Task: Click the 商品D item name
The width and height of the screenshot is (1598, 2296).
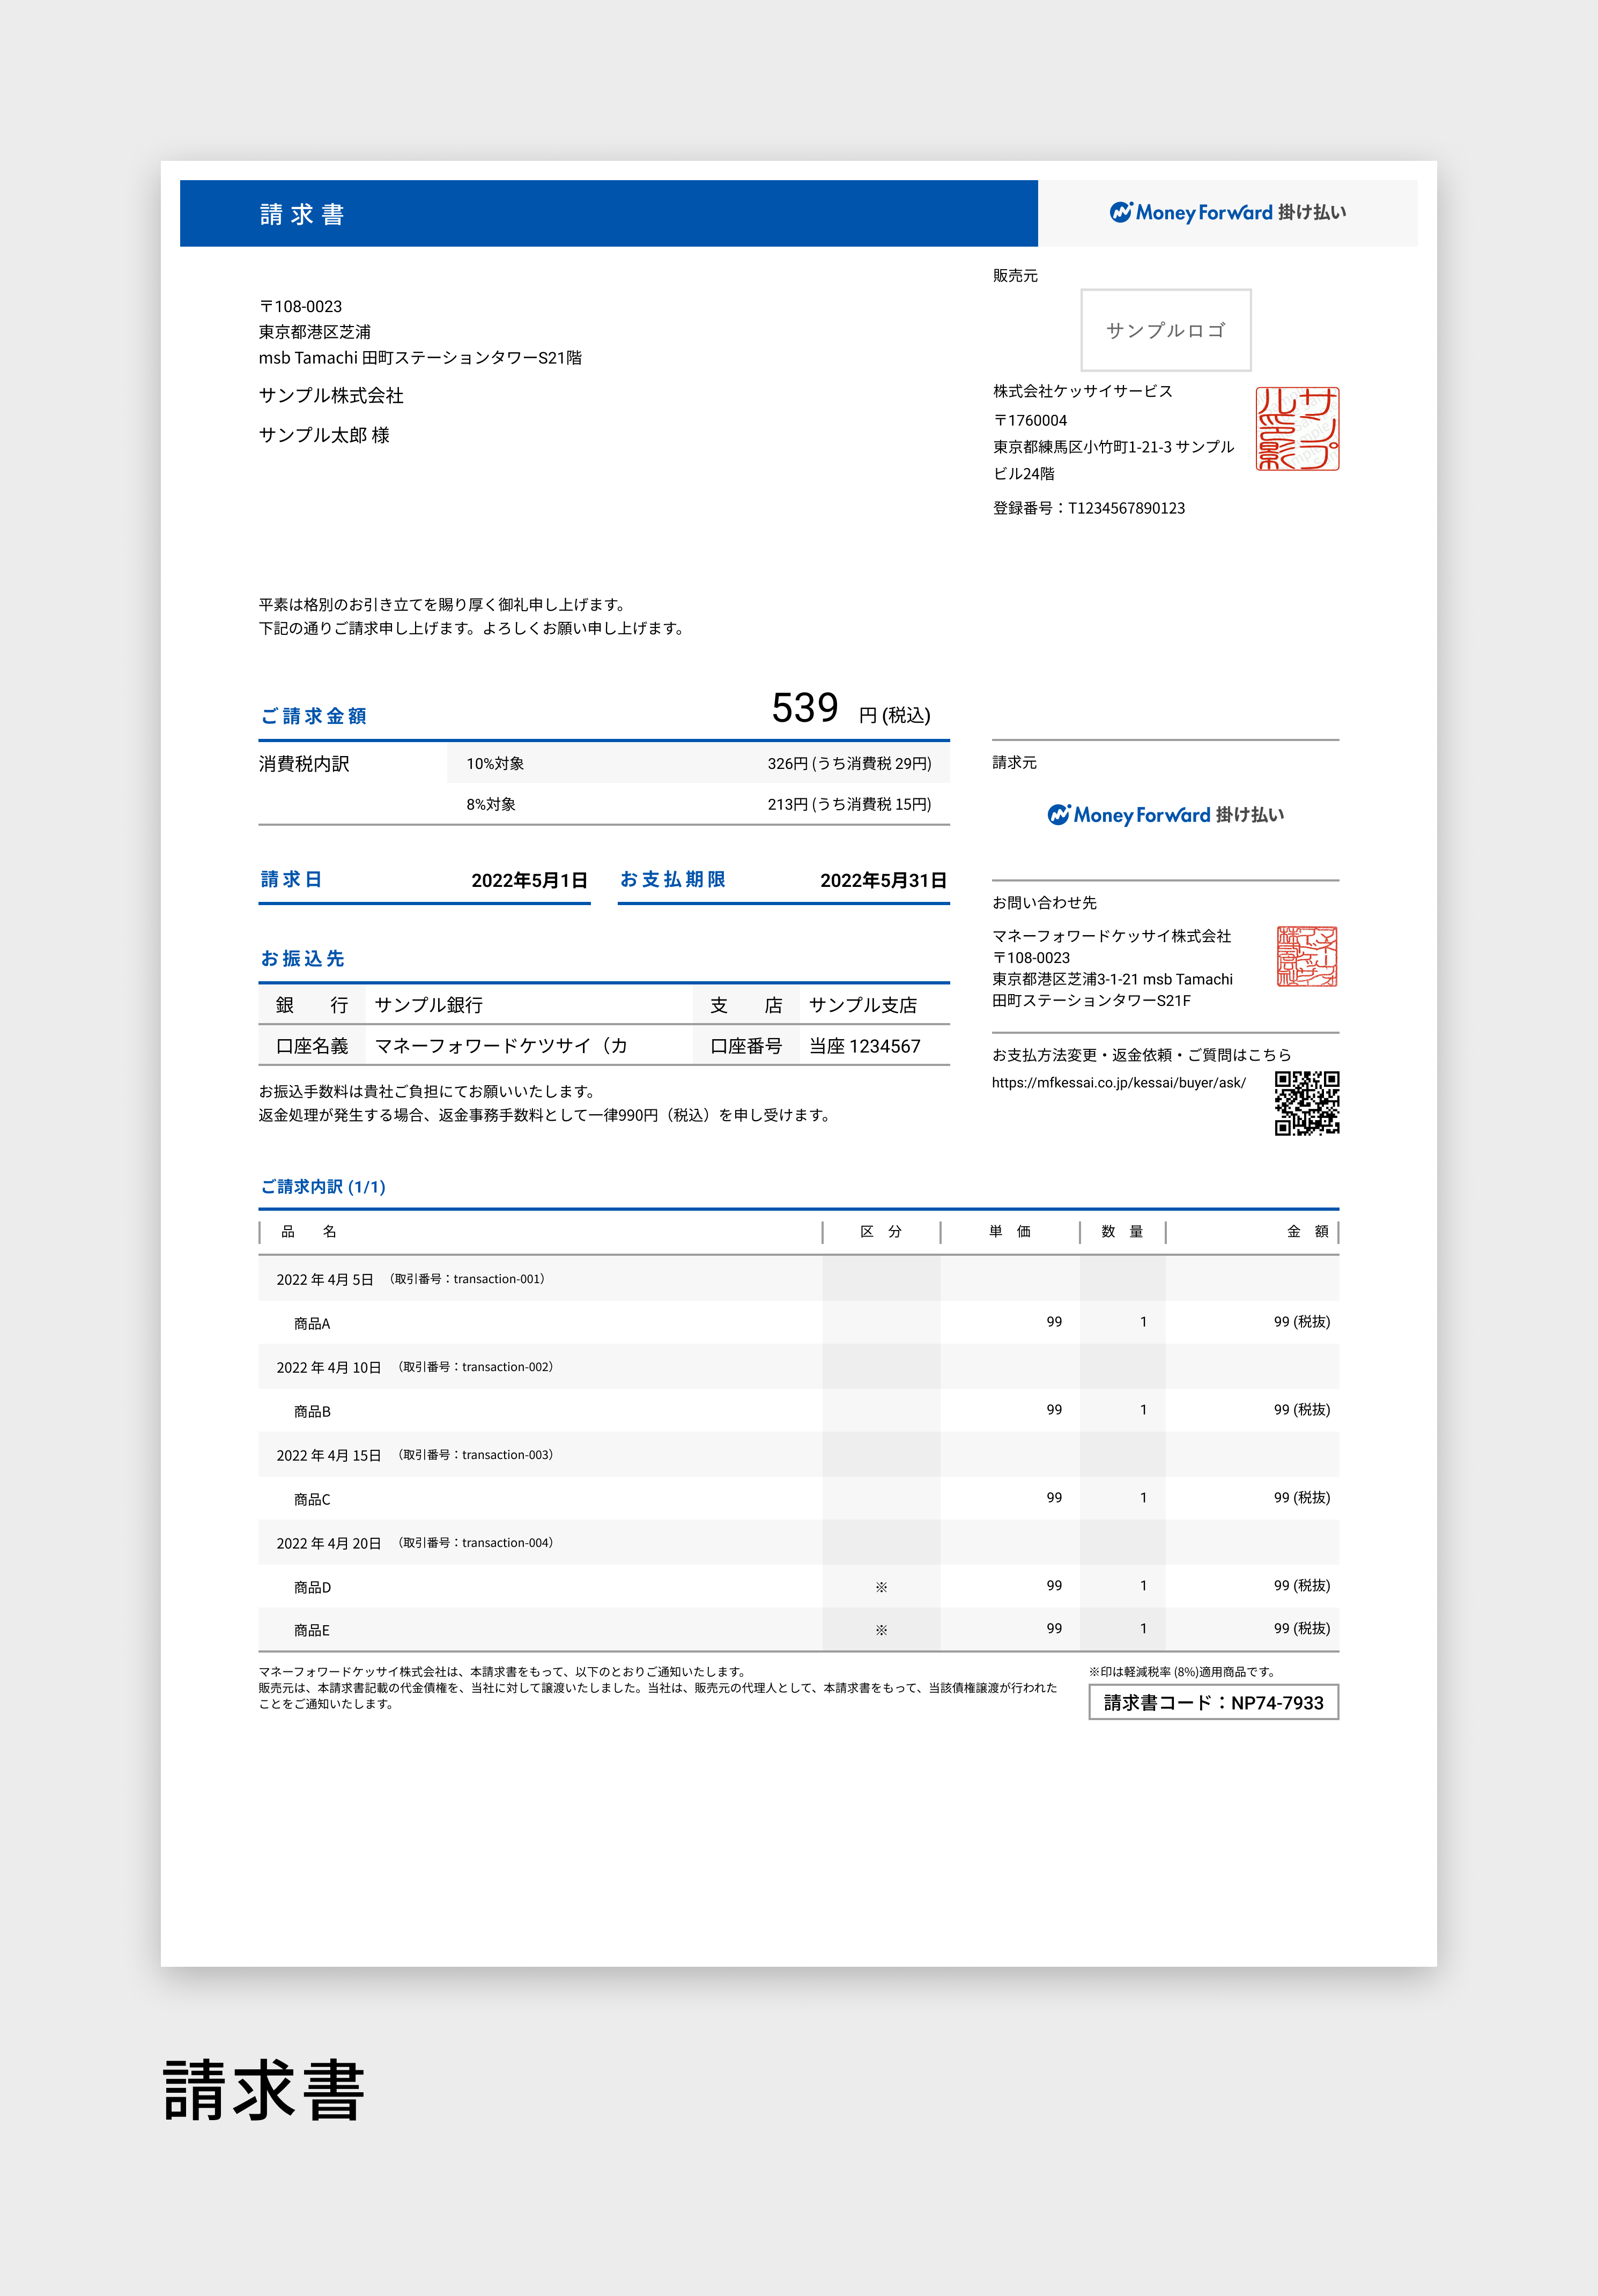Action: point(312,1587)
